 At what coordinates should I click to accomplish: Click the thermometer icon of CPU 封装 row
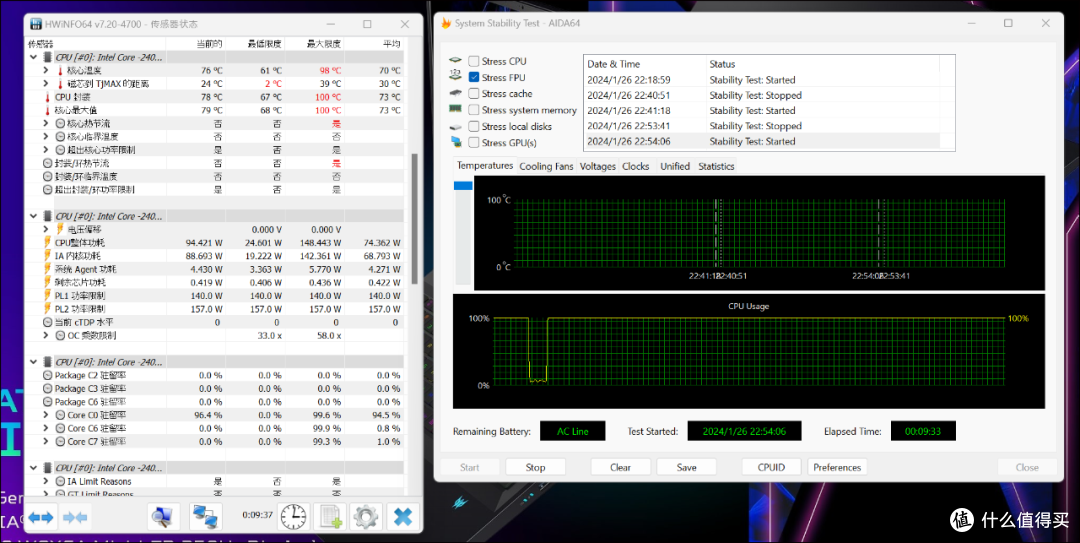[48, 97]
